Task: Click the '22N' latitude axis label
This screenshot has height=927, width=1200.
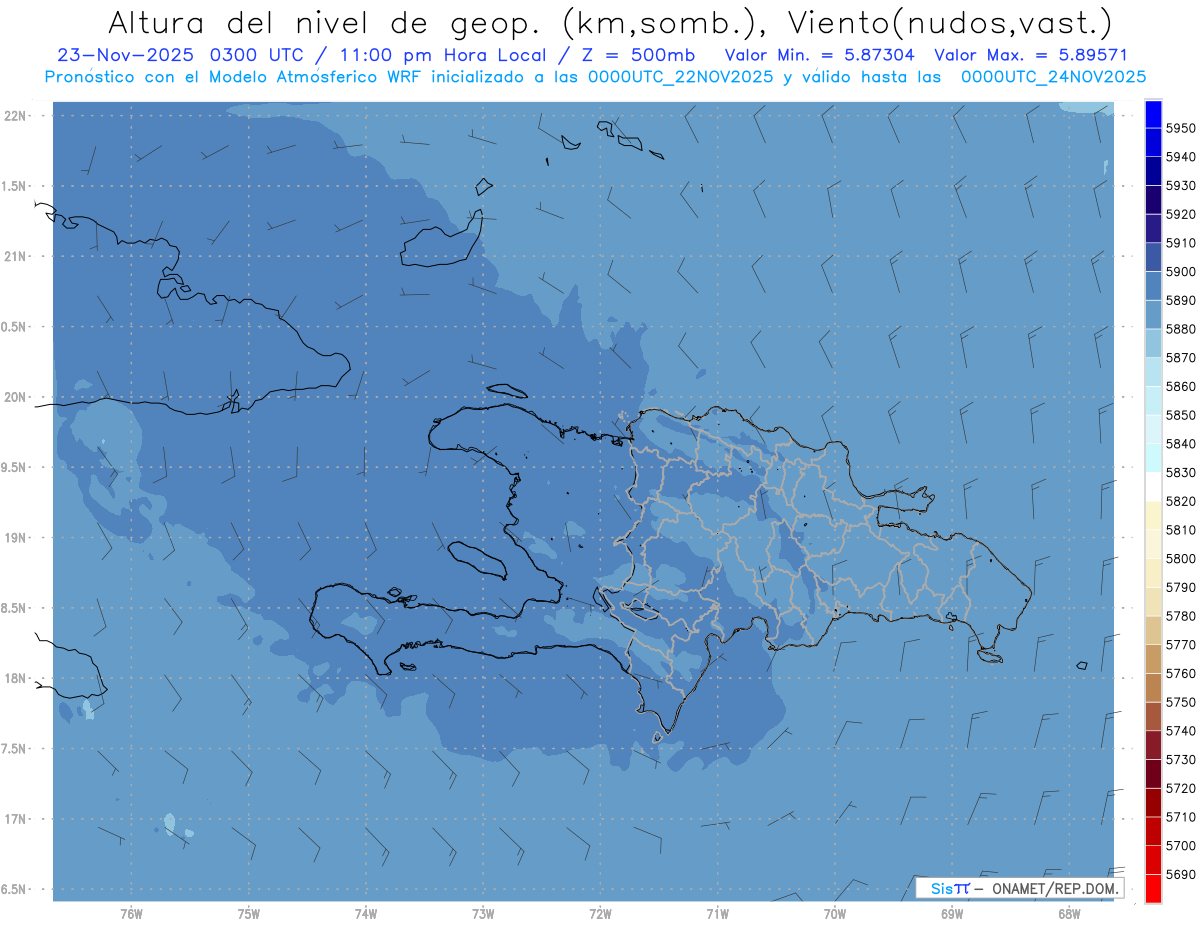Action: (x=15, y=116)
